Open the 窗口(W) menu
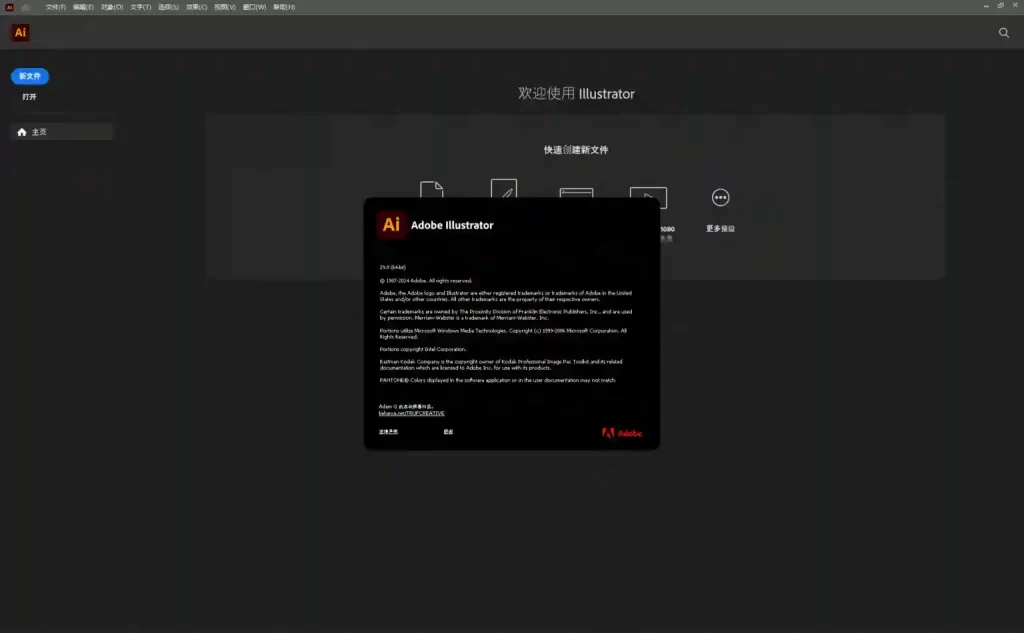Viewport: 1024px width, 633px height. (254, 7)
